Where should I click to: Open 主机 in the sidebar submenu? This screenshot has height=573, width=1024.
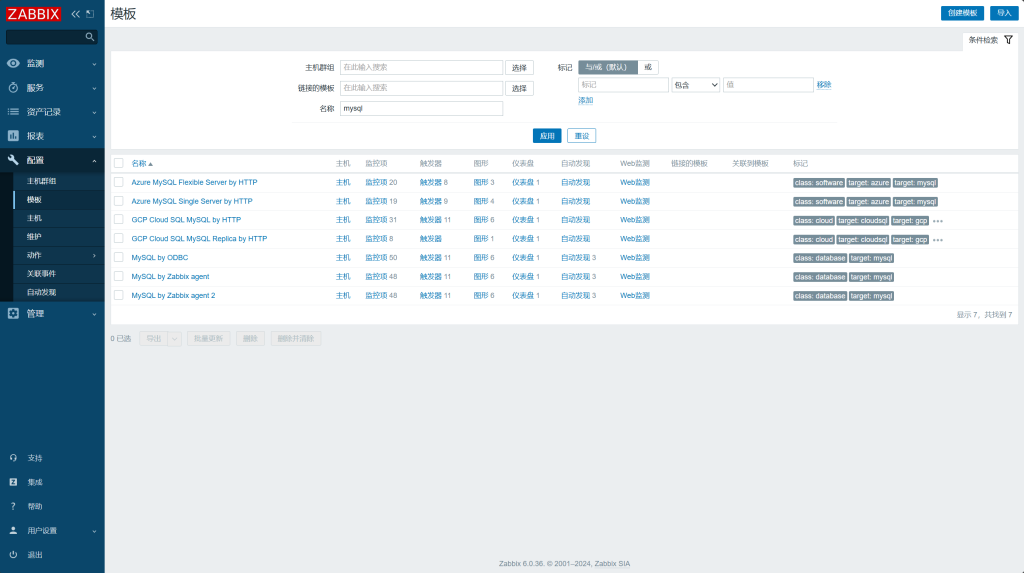pos(34,218)
